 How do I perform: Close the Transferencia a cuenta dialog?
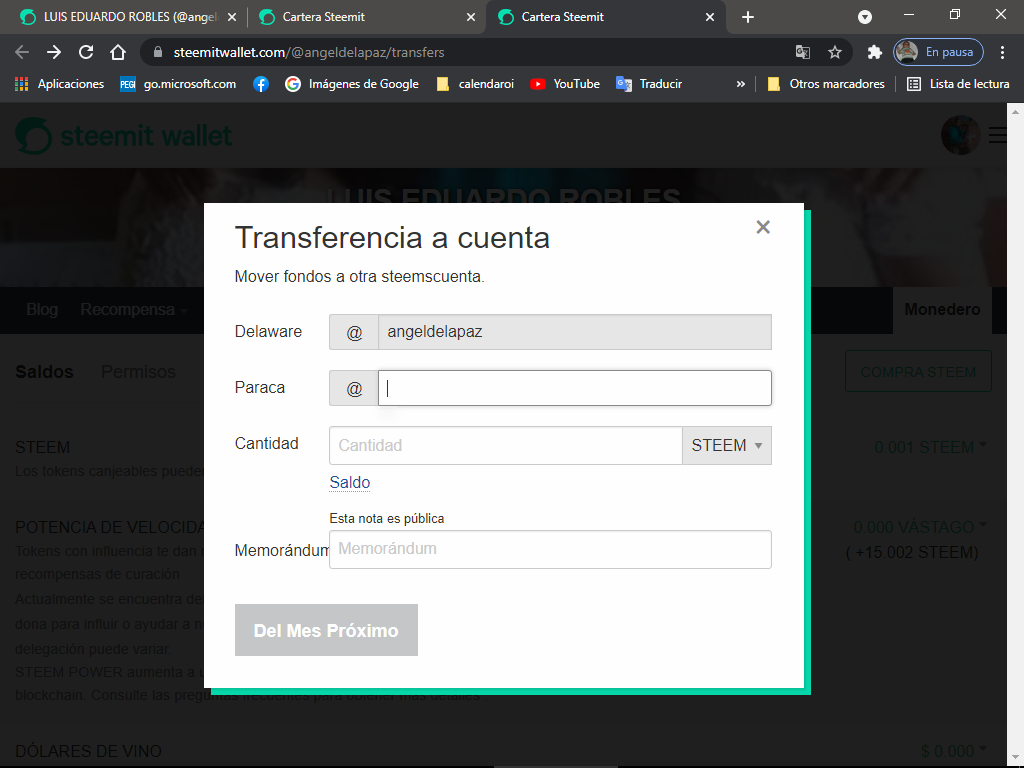[763, 227]
